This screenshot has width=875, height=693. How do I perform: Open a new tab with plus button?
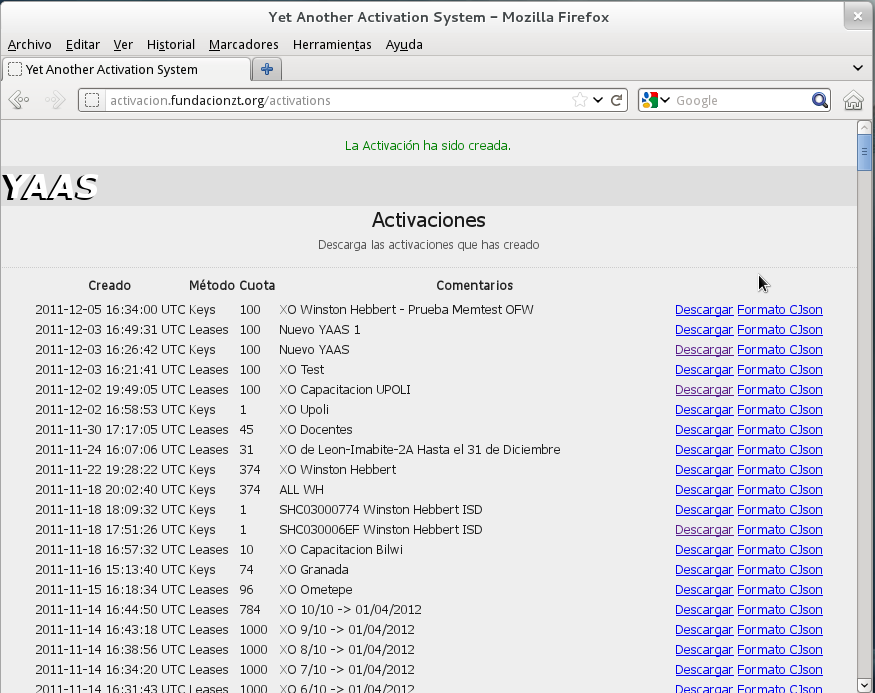point(267,69)
